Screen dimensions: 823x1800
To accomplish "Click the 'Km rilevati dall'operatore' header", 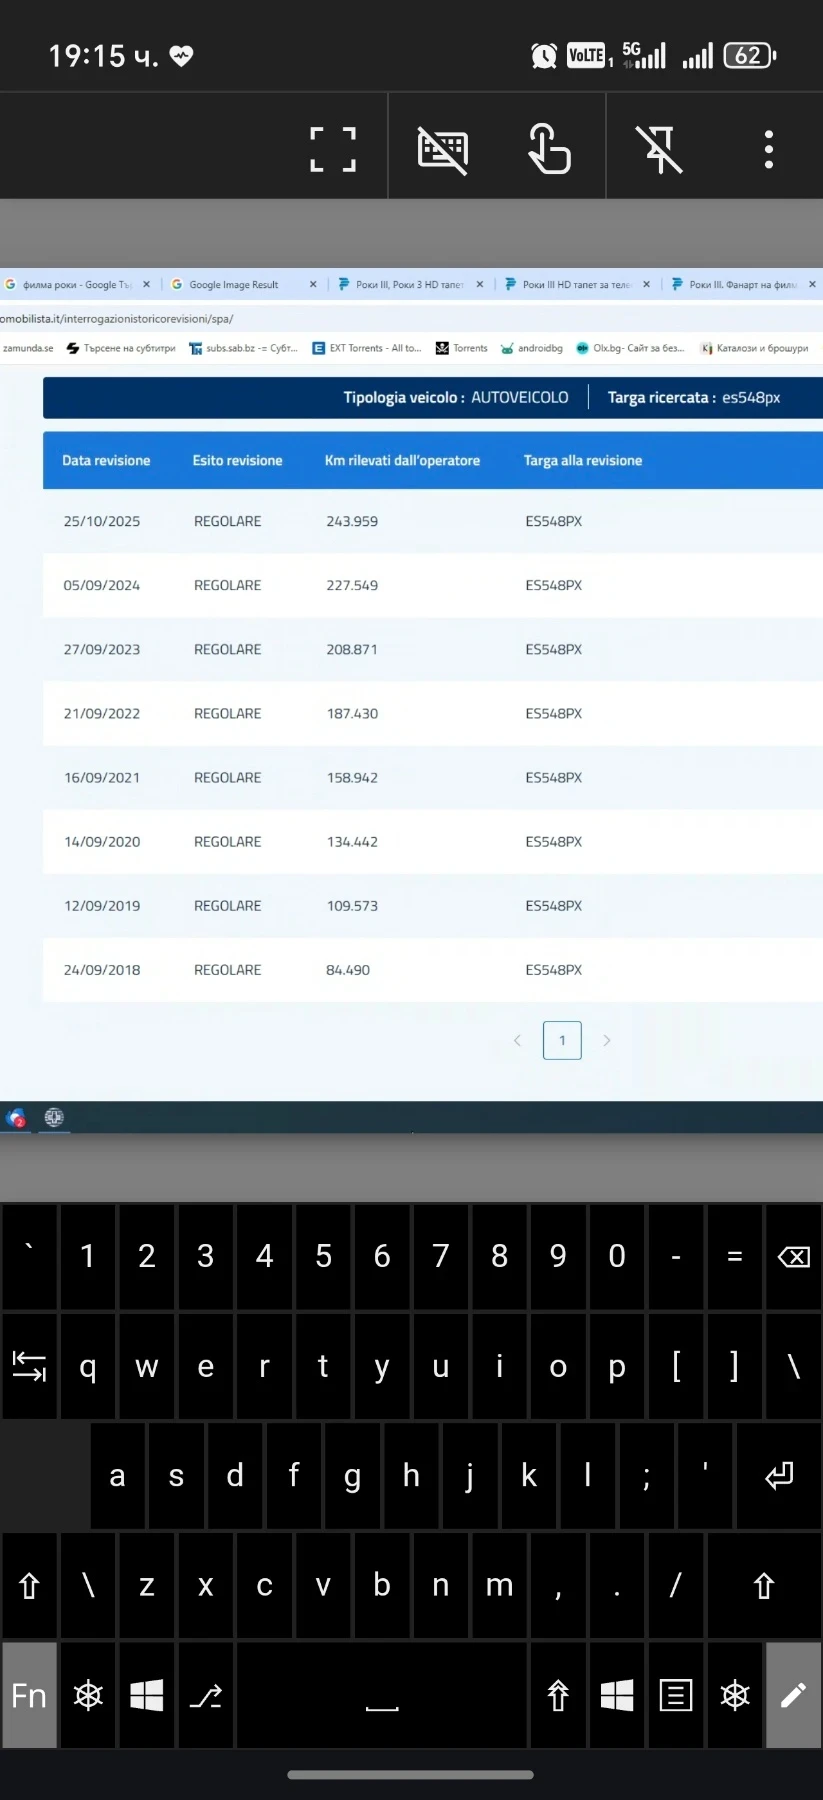I will [402, 461].
